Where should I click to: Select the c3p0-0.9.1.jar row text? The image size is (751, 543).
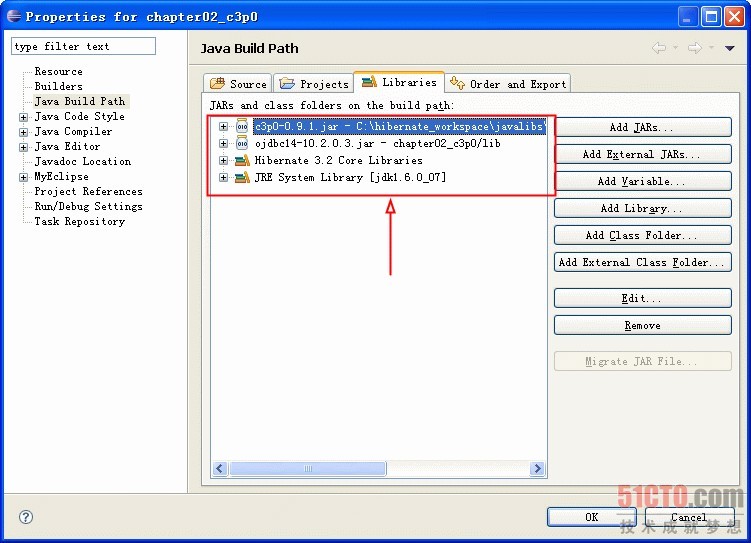pyautogui.click(x=399, y=126)
